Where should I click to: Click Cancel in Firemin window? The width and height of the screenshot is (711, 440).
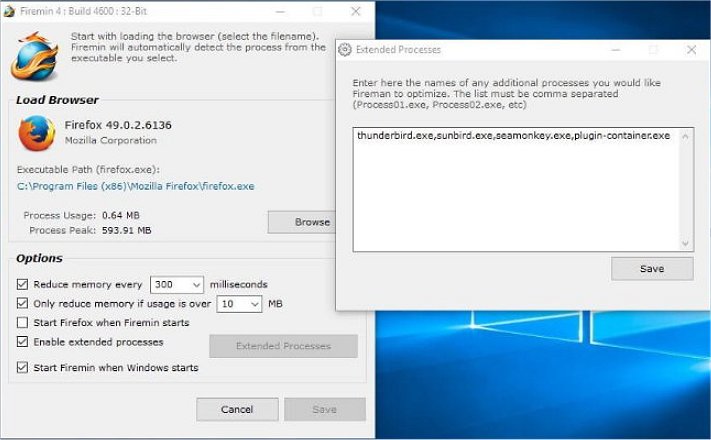pos(237,409)
